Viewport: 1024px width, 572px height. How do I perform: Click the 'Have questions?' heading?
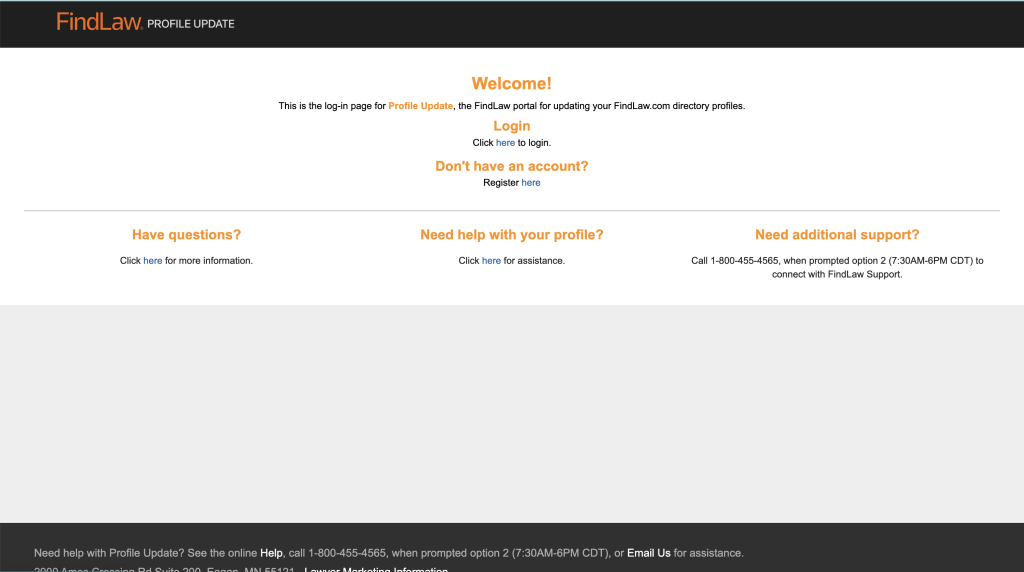click(186, 235)
